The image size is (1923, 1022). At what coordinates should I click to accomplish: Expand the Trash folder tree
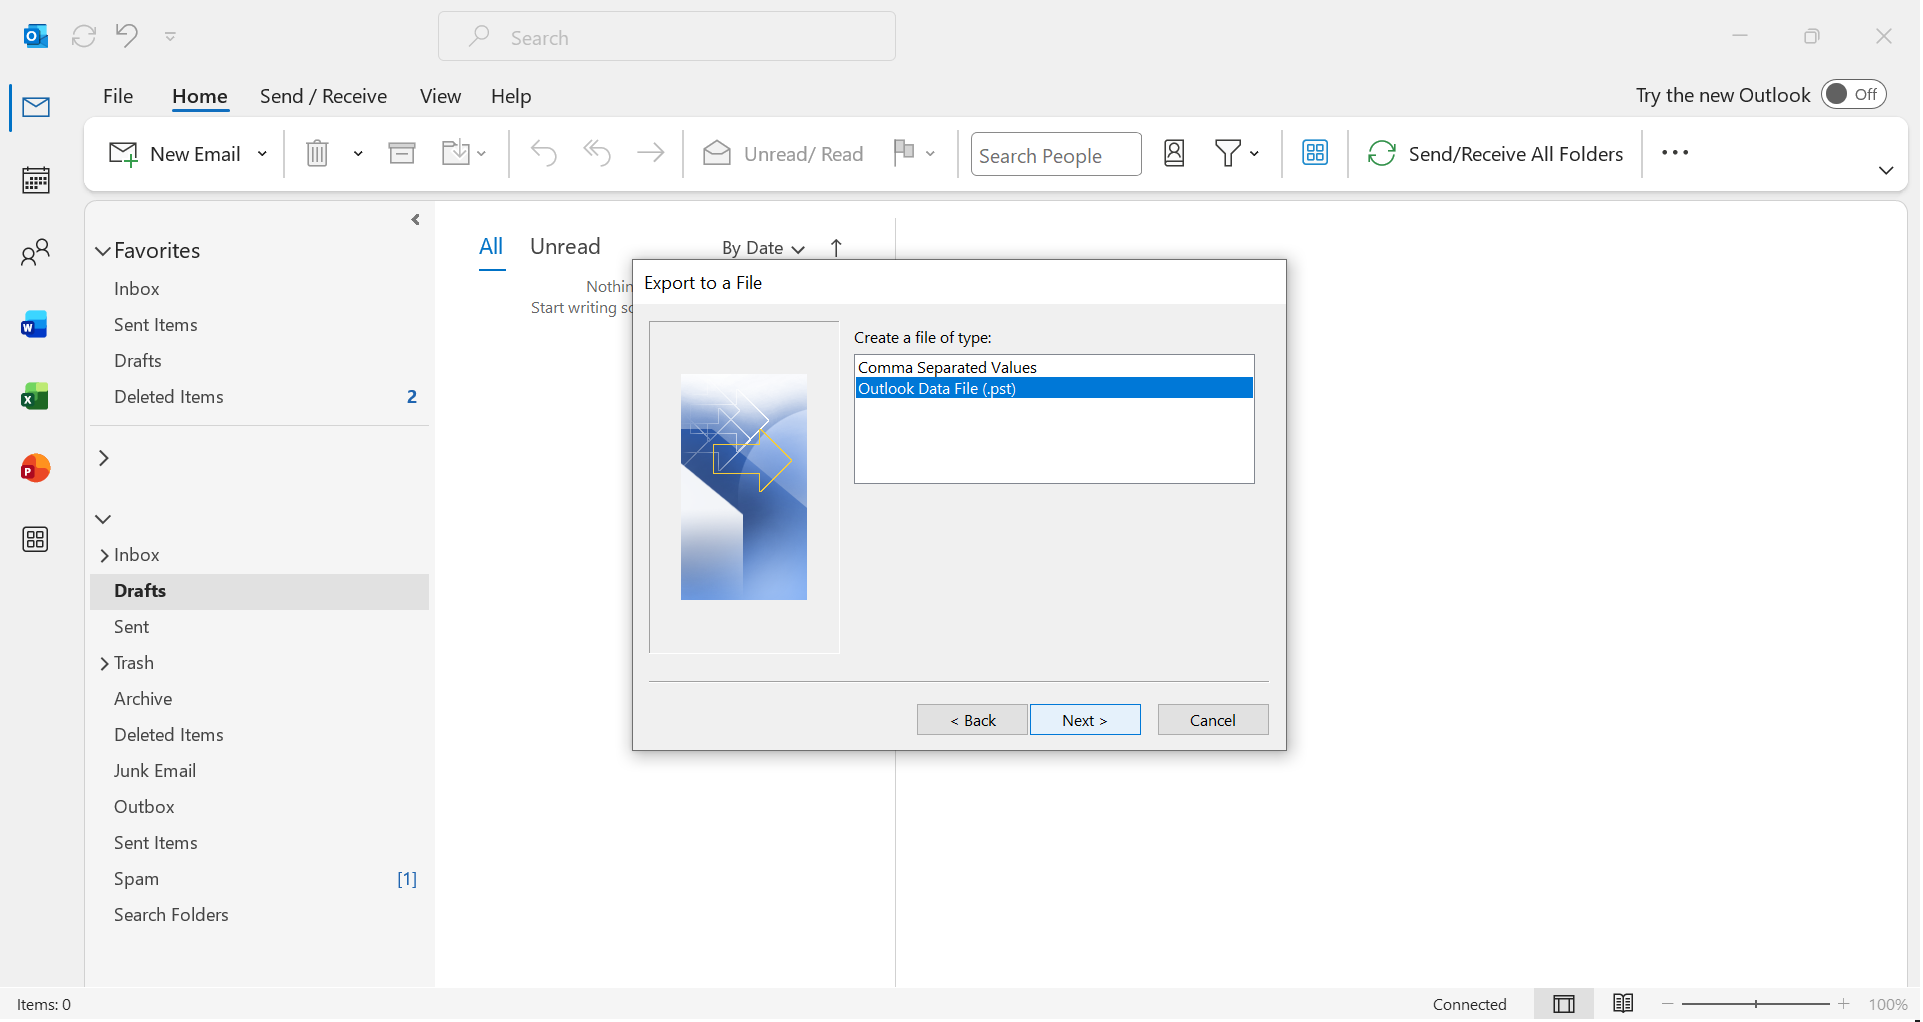click(x=104, y=664)
